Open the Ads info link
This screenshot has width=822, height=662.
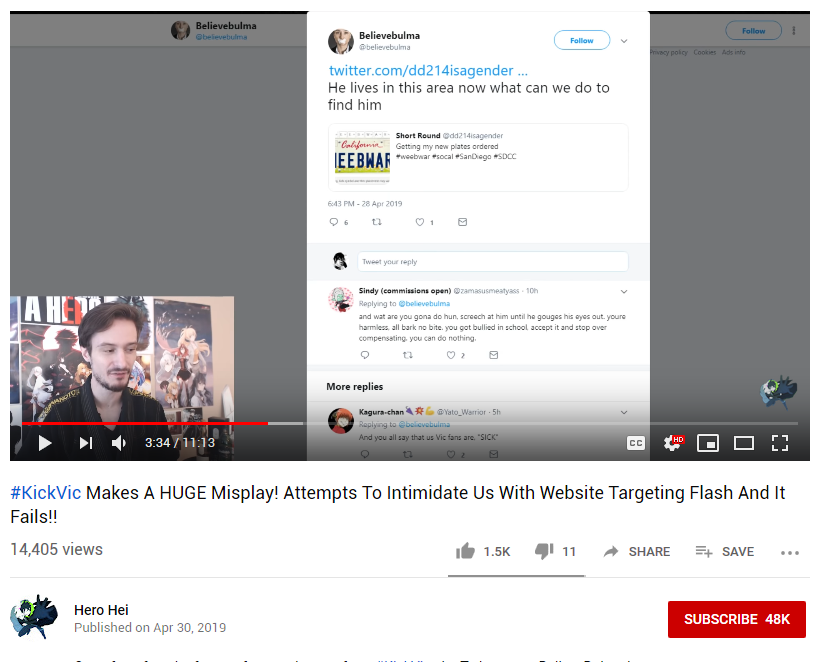(733, 52)
